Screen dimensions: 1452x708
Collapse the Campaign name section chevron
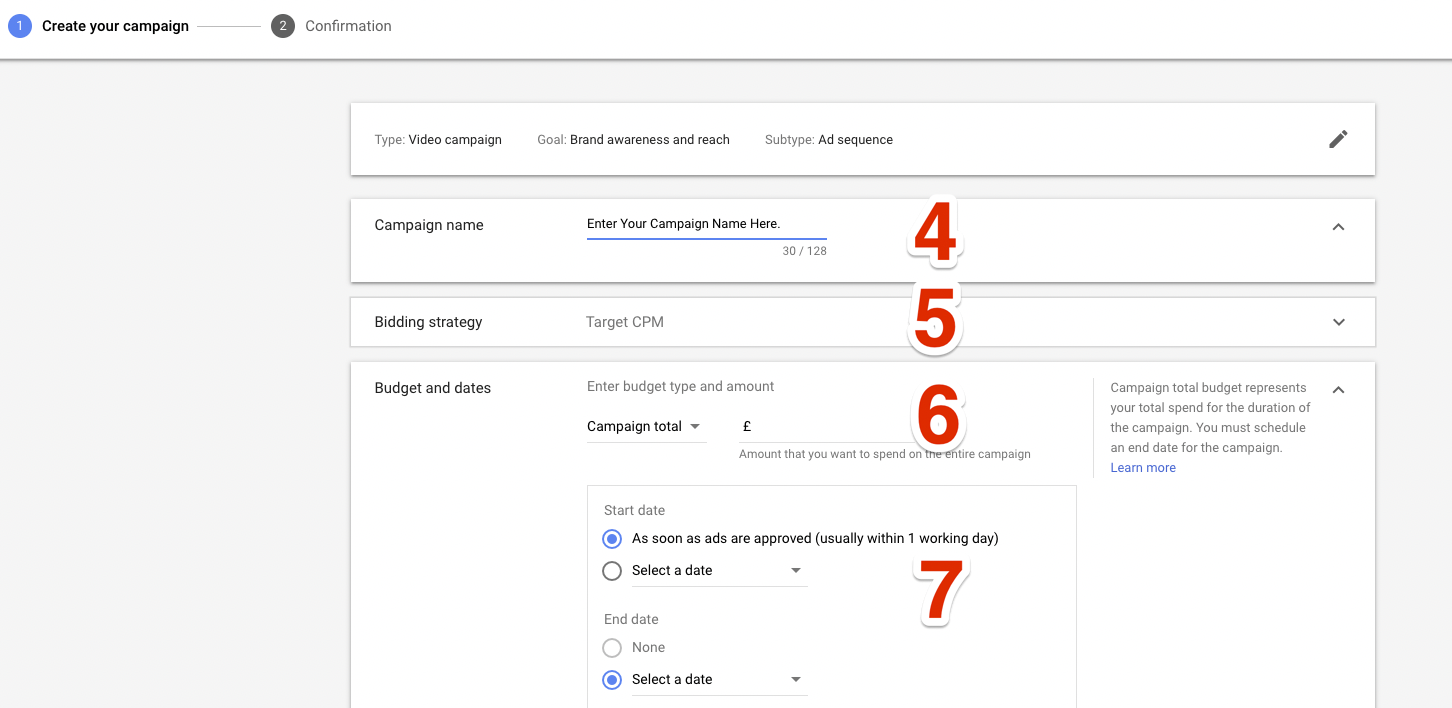(x=1338, y=227)
